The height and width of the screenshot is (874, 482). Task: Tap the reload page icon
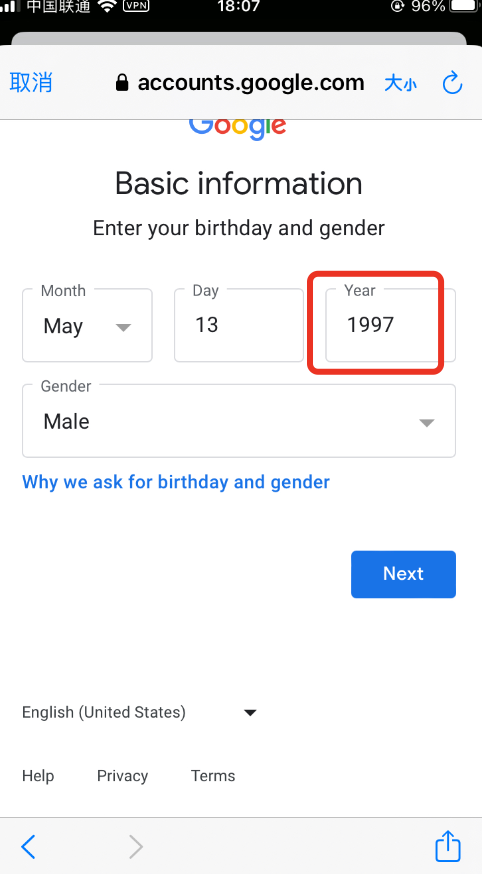pyautogui.click(x=452, y=83)
